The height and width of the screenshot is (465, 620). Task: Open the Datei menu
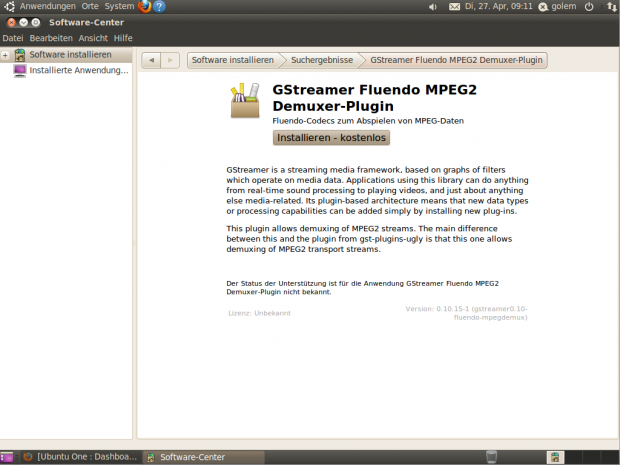(13, 37)
